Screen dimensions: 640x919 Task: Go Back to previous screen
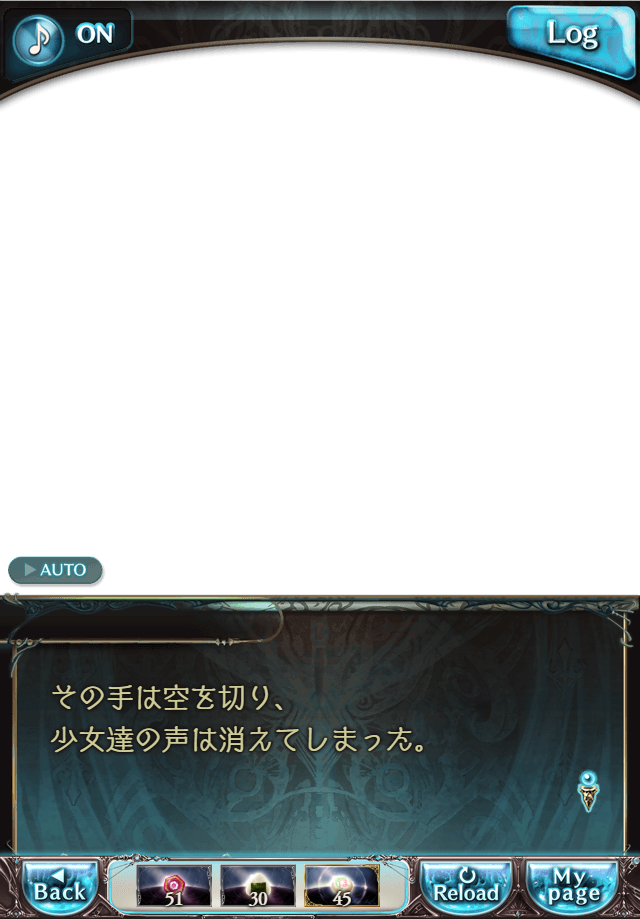coord(60,886)
